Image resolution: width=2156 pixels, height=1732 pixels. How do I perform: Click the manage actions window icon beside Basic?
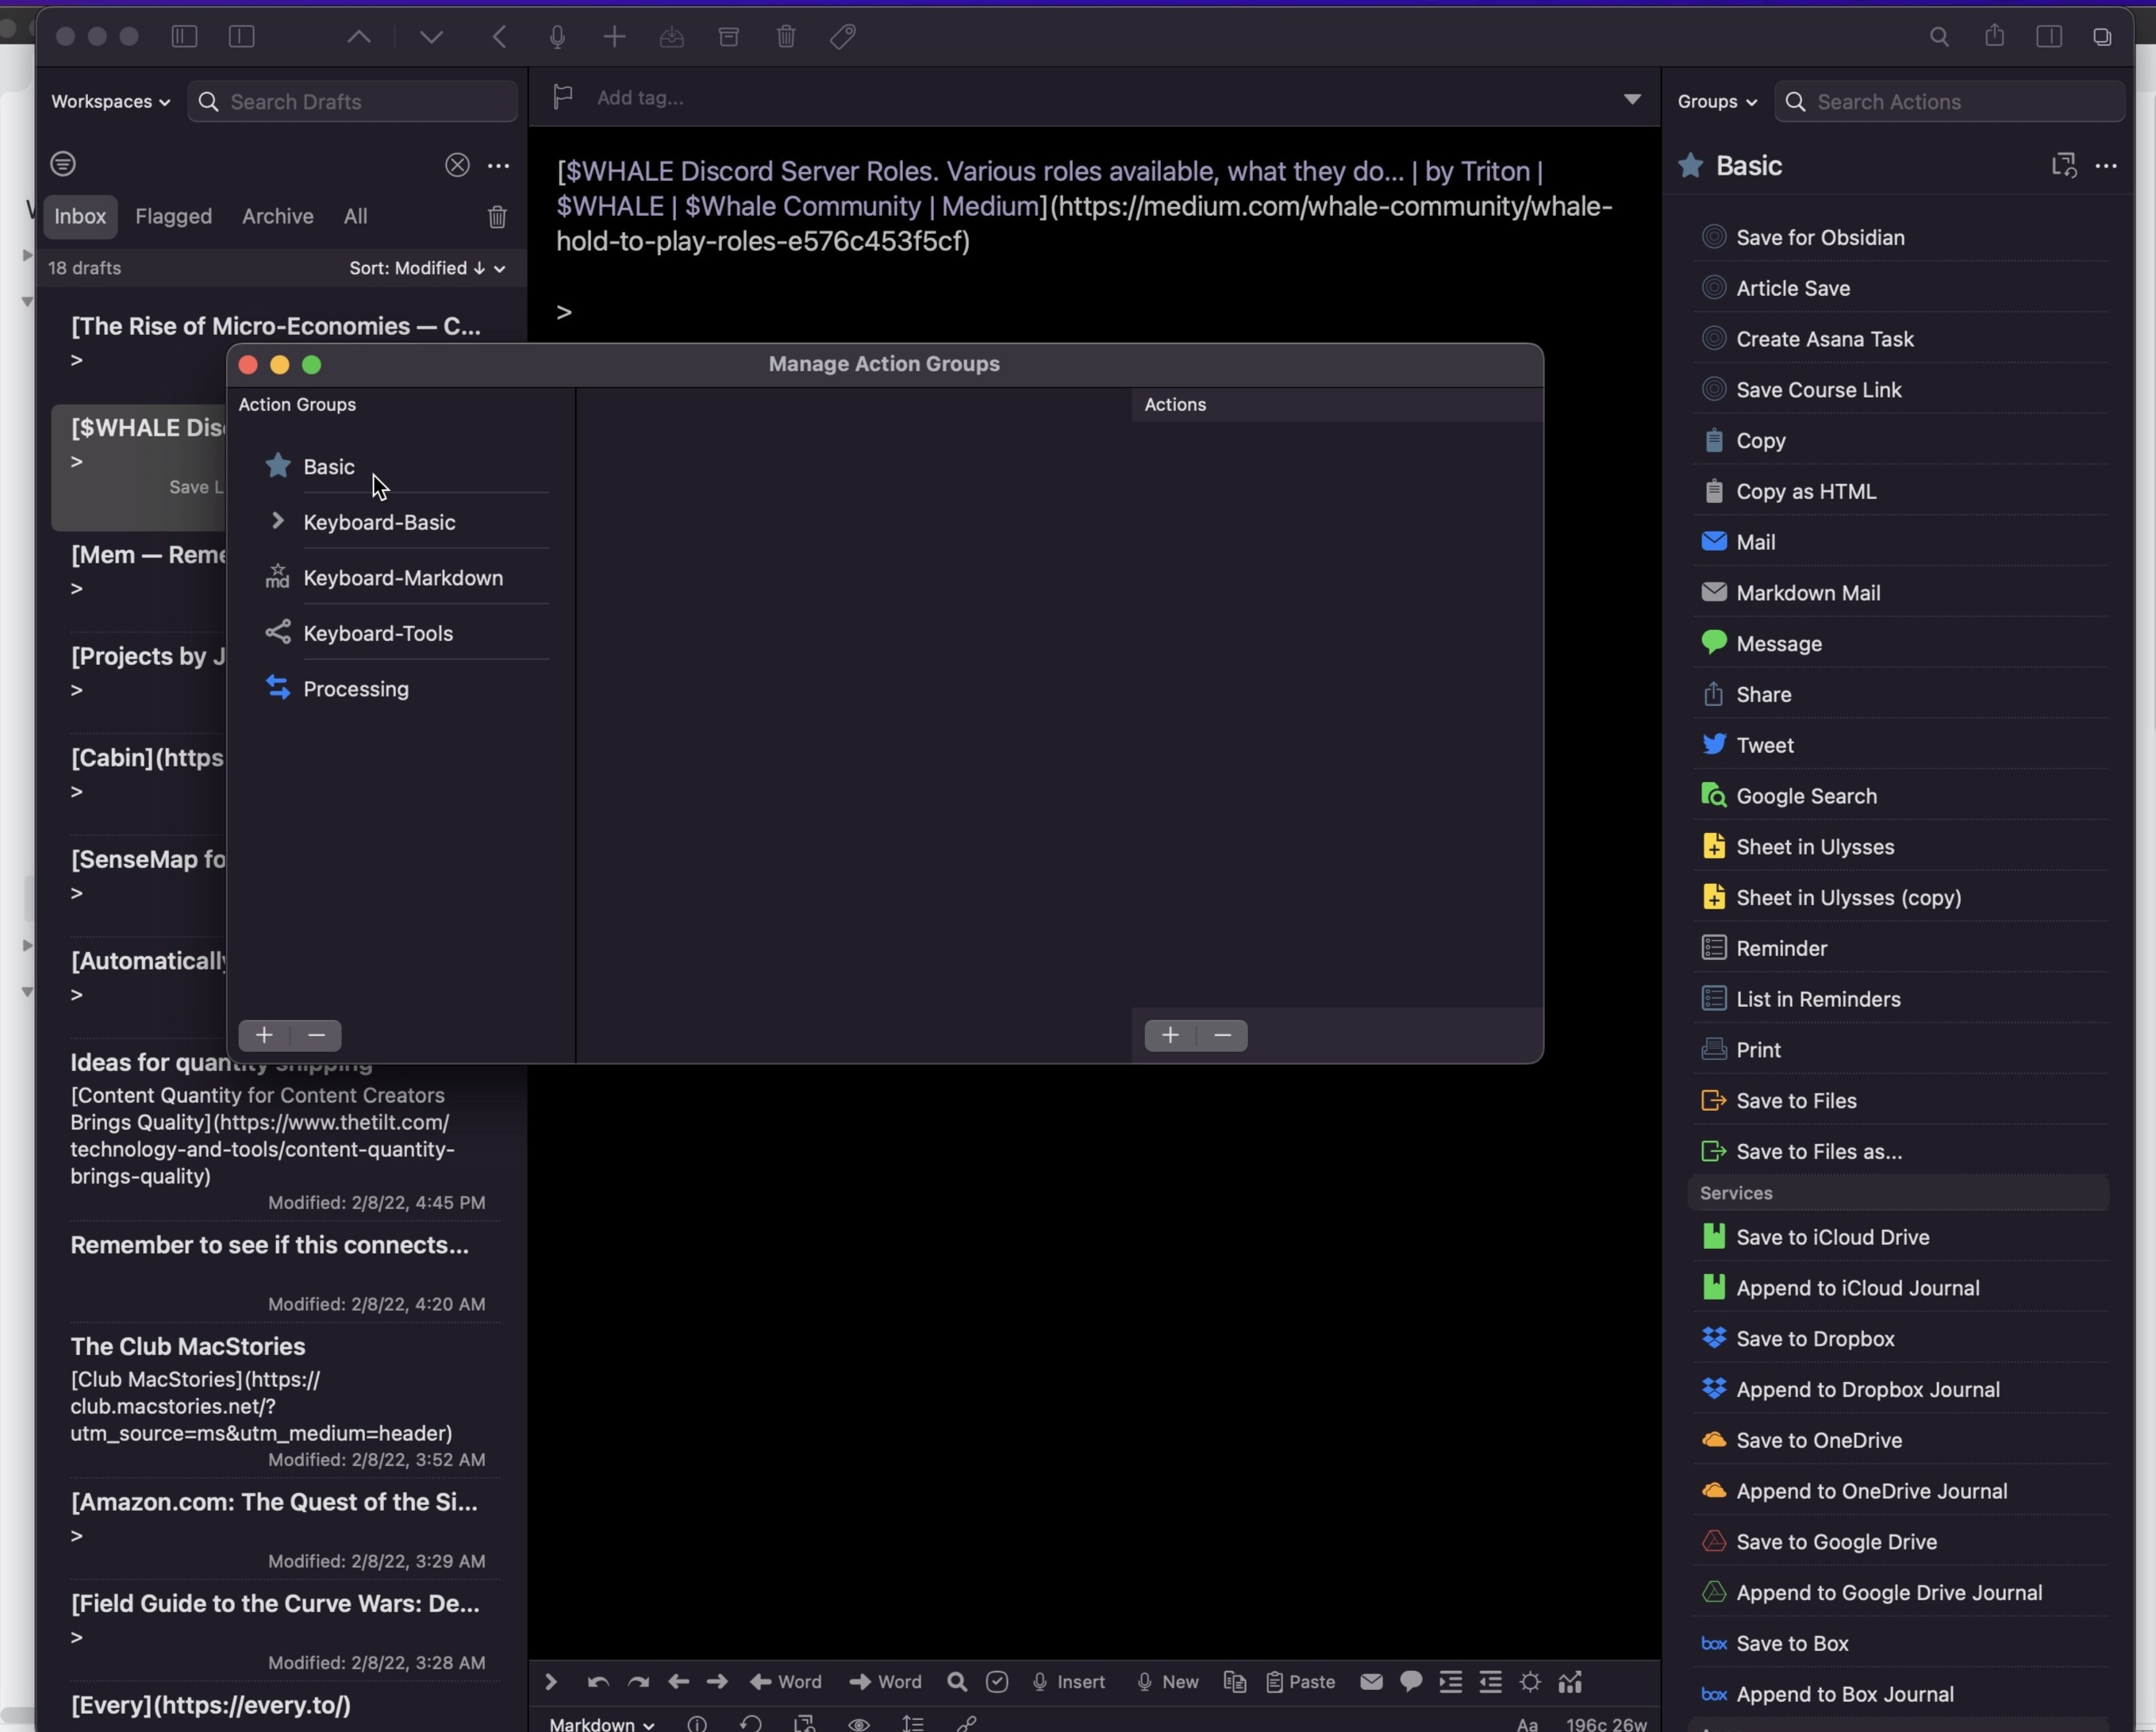tap(2063, 165)
